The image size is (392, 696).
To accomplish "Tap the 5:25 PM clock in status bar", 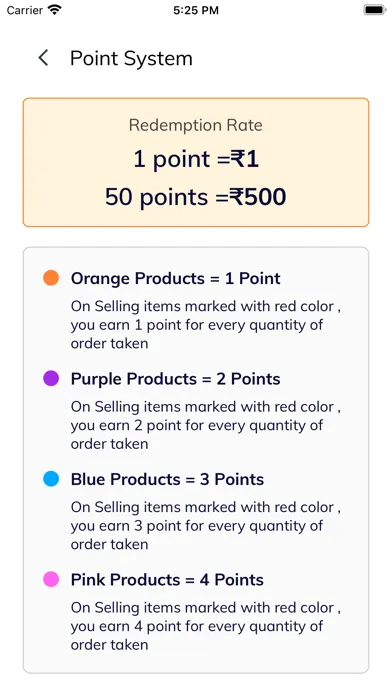I will coord(196,10).
